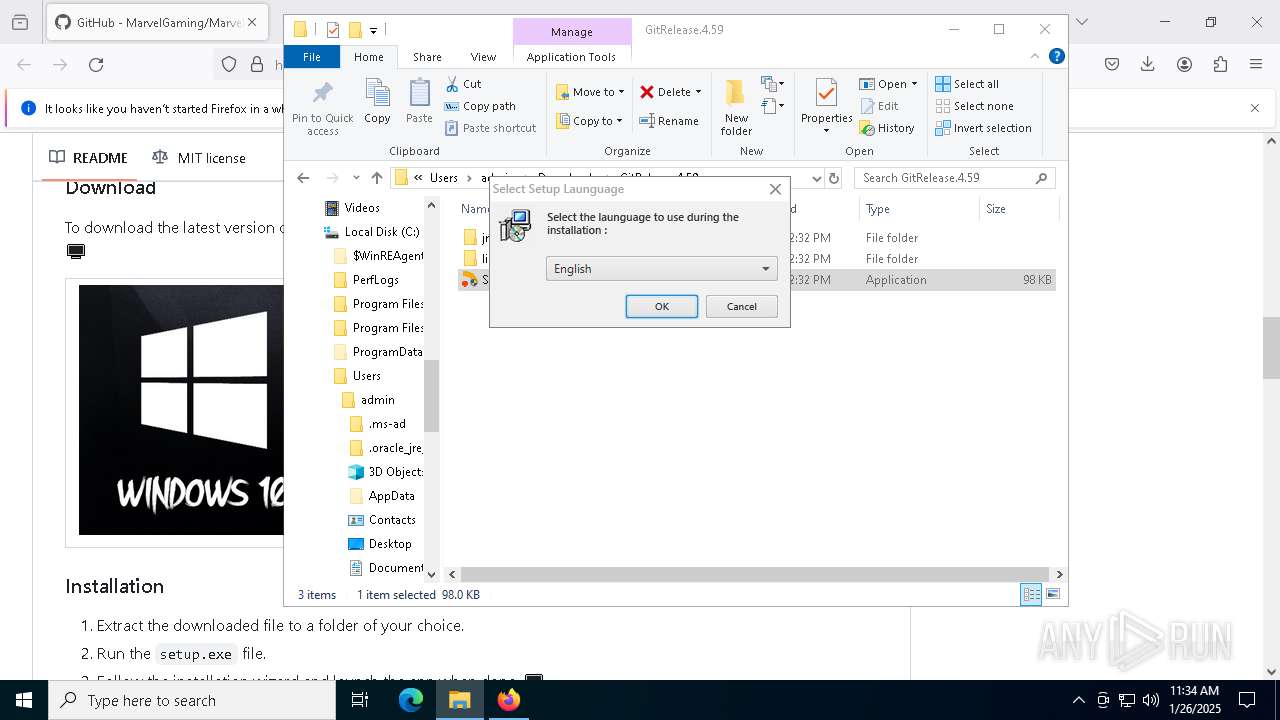Open Firefox application menu hamburger
Viewport: 1280px width, 720px height.
1256,65
